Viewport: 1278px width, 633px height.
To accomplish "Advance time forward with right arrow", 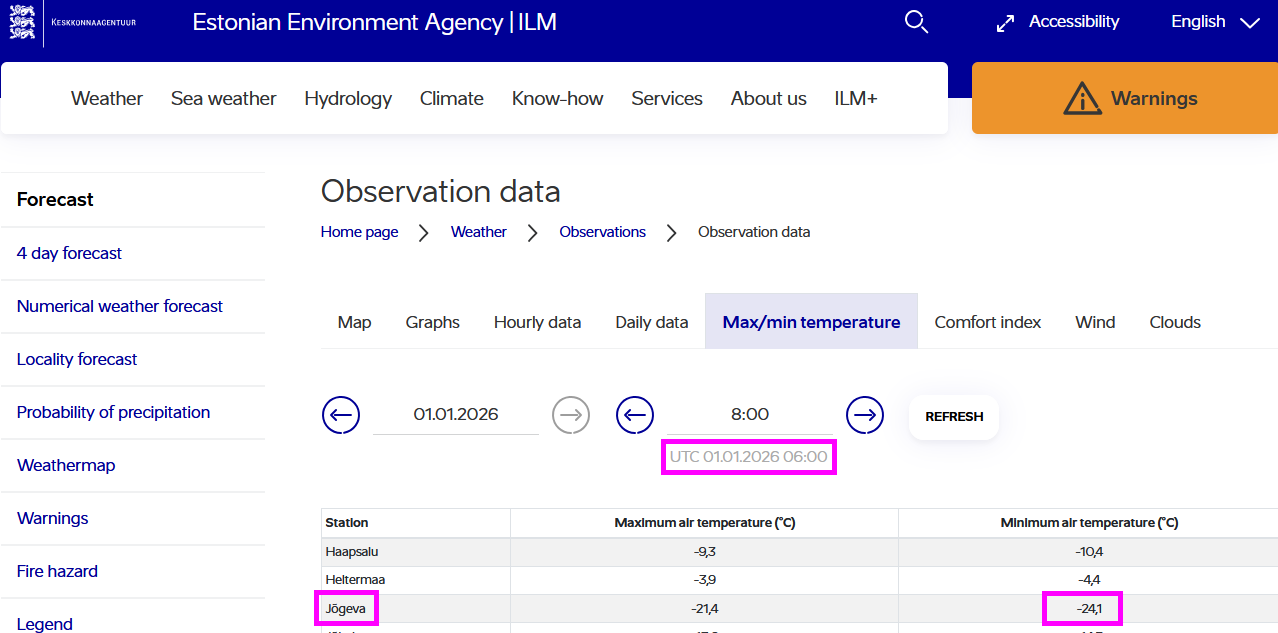I will tap(865, 414).
